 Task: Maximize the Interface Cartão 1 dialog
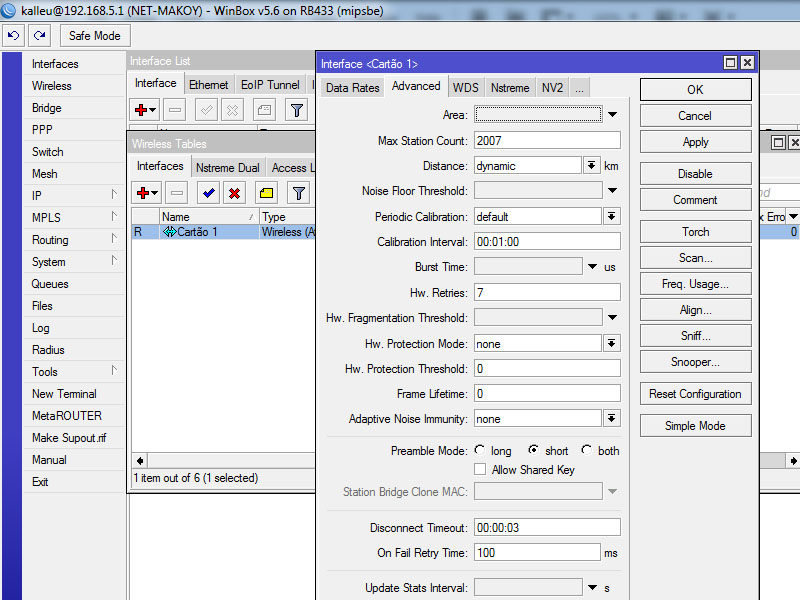730,63
